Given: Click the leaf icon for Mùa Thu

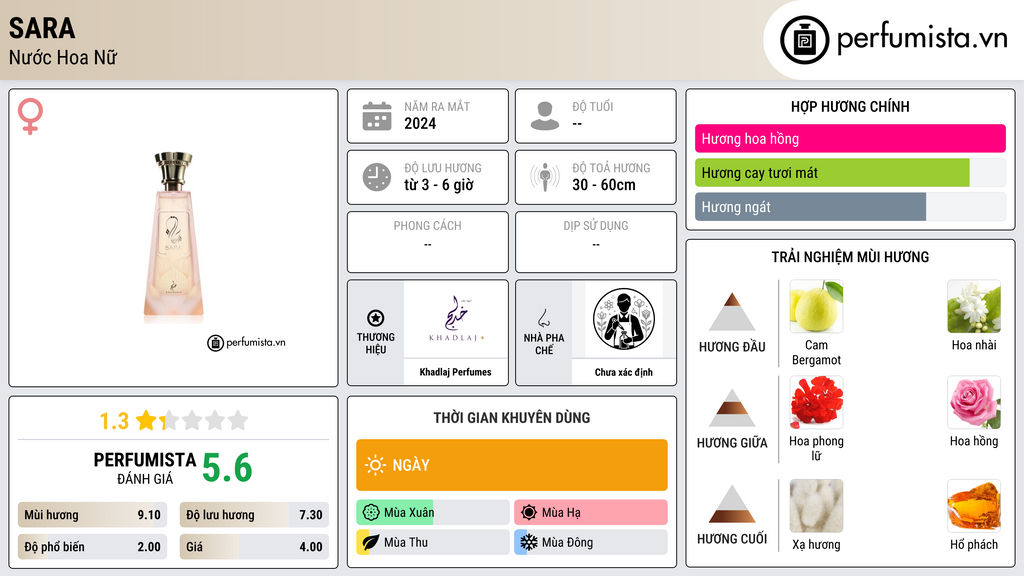Looking at the screenshot, I should coord(371,542).
